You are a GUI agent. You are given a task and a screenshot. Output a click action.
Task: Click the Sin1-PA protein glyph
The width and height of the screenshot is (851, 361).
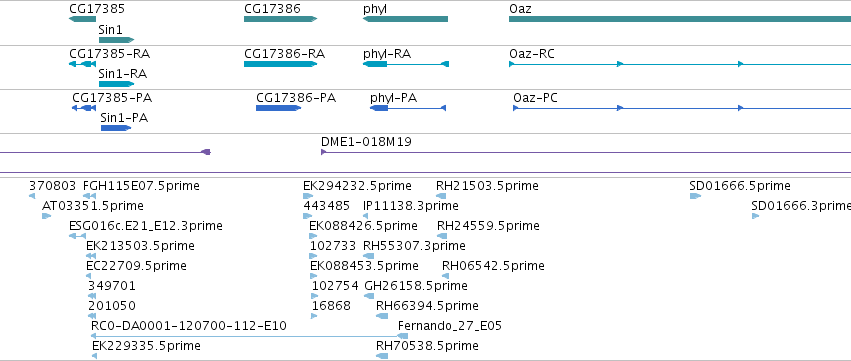[116, 128]
